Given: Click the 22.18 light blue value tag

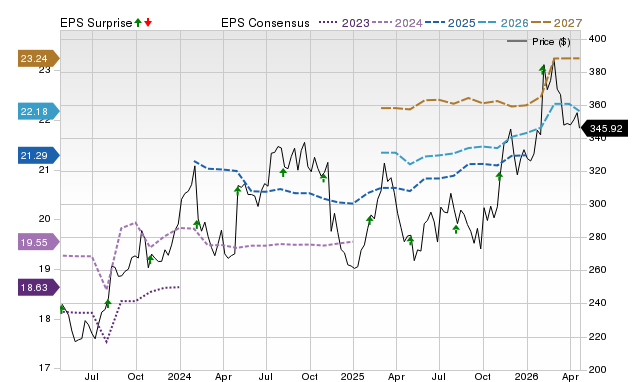Looking at the screenshot, I should click(x=38, y=111).
